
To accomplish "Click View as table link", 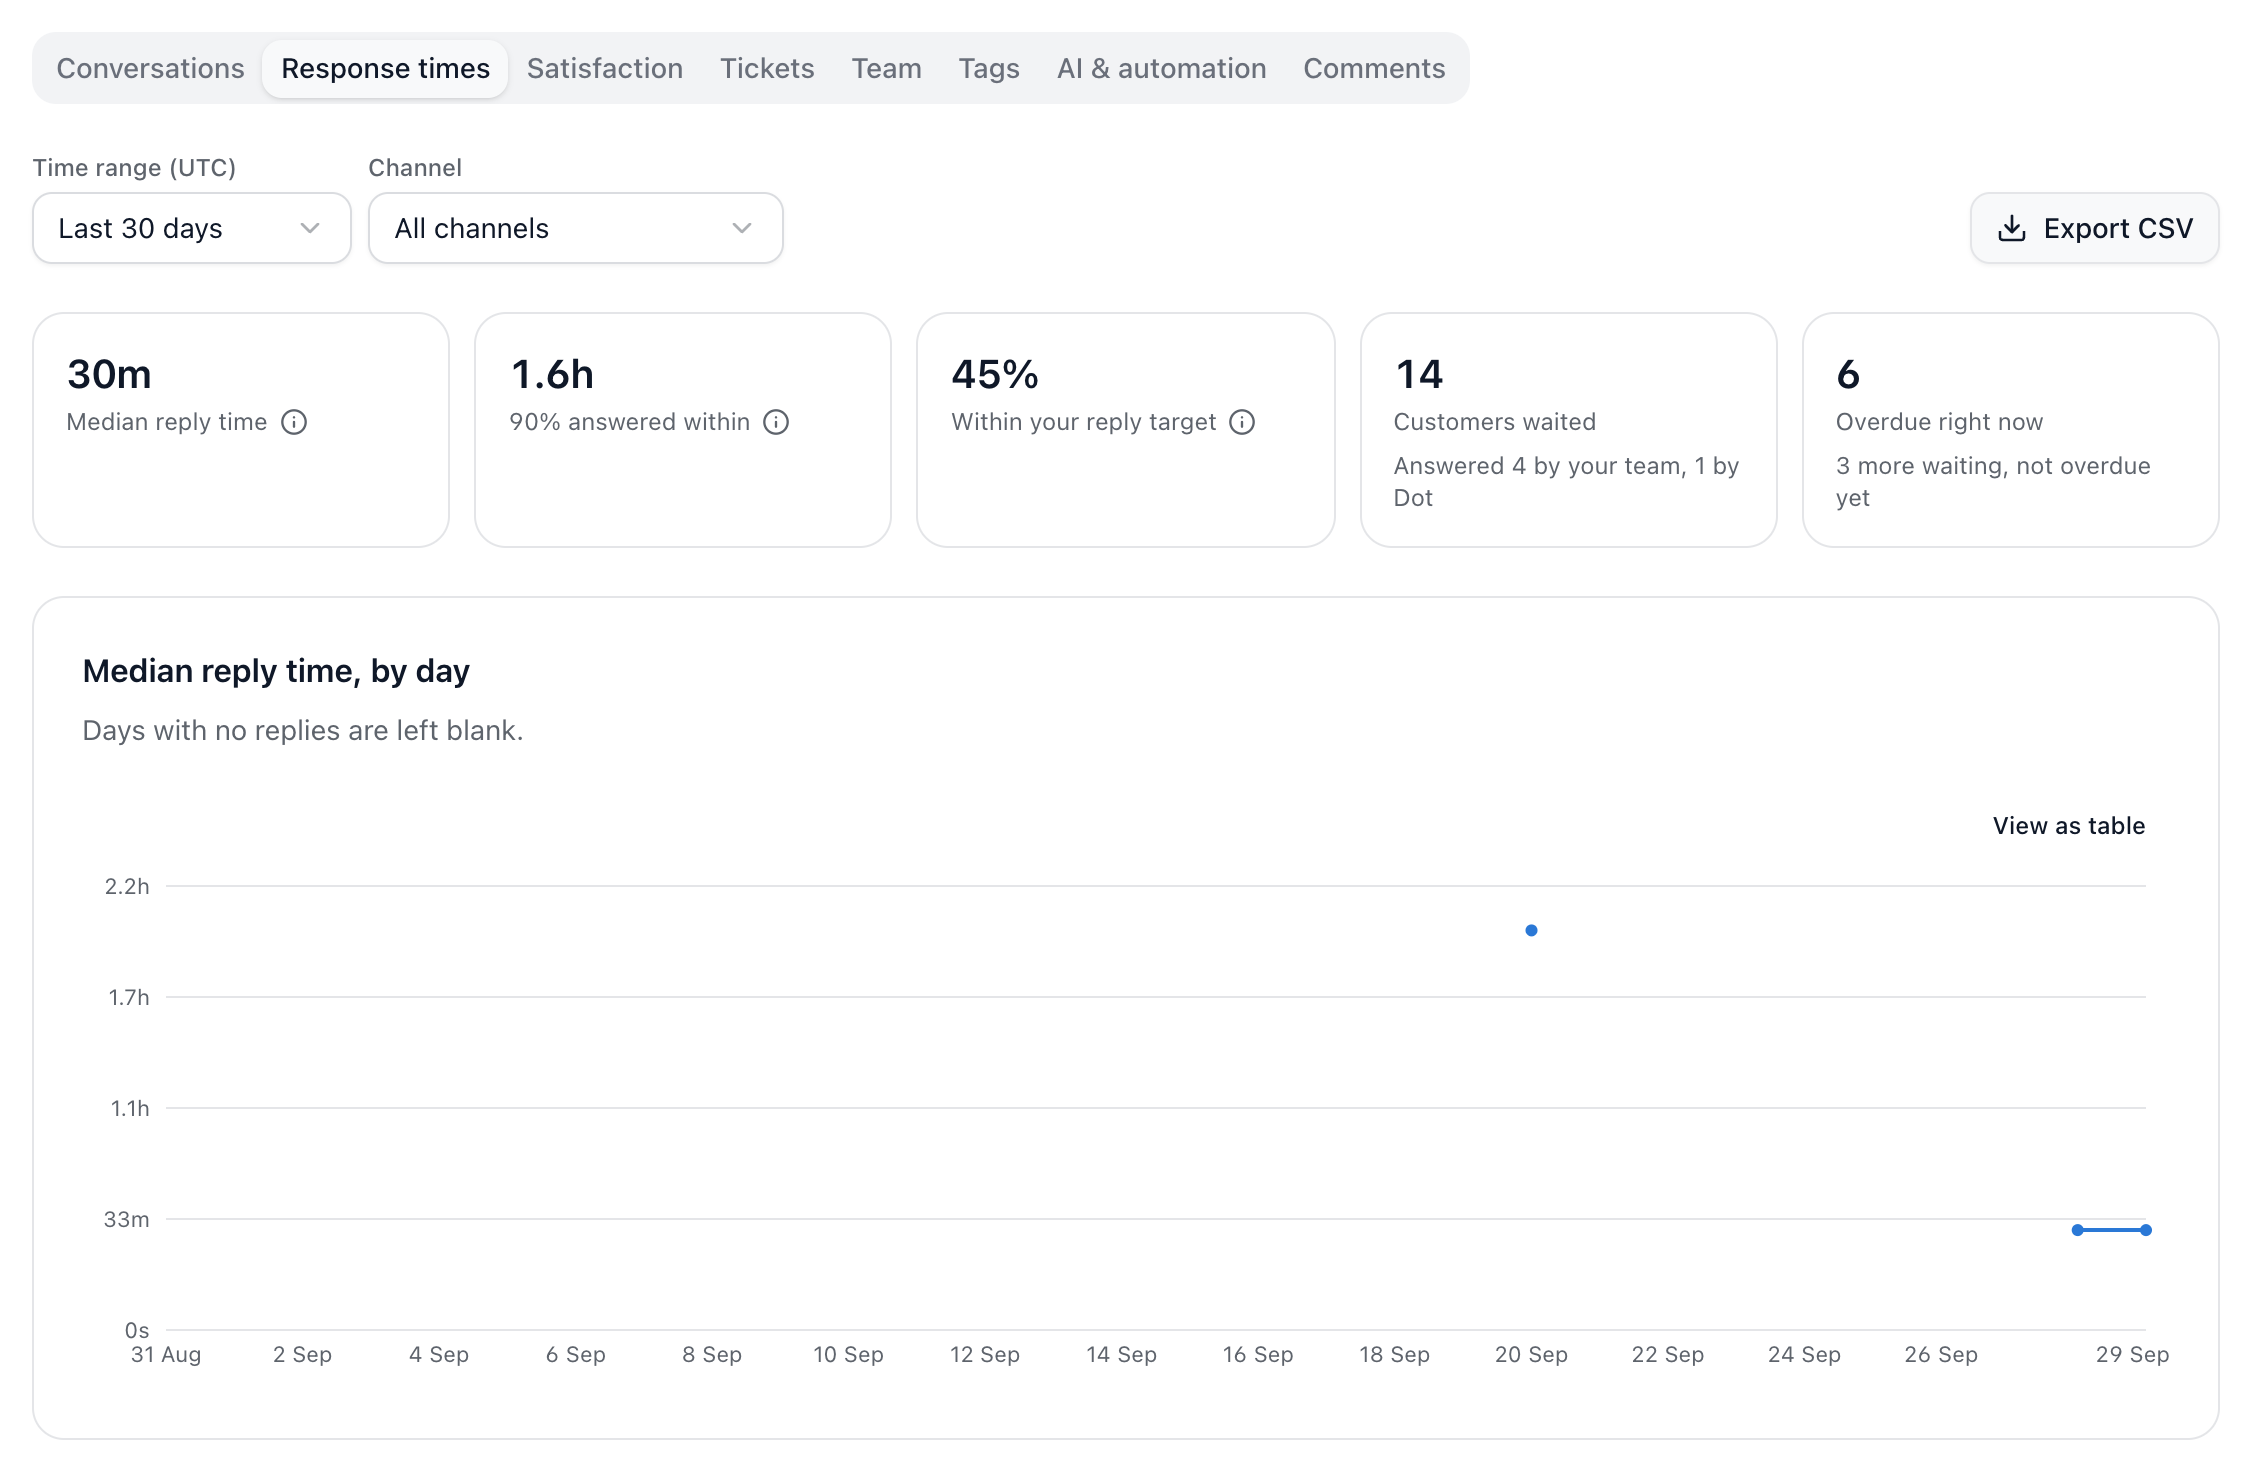I will pyautogui.click(x=2069, y=826).
